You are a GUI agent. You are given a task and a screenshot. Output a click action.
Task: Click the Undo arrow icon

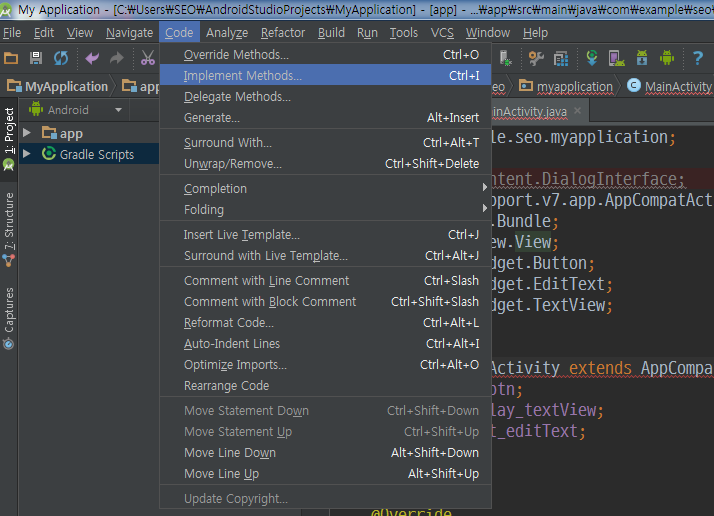(x=92, y=58)
